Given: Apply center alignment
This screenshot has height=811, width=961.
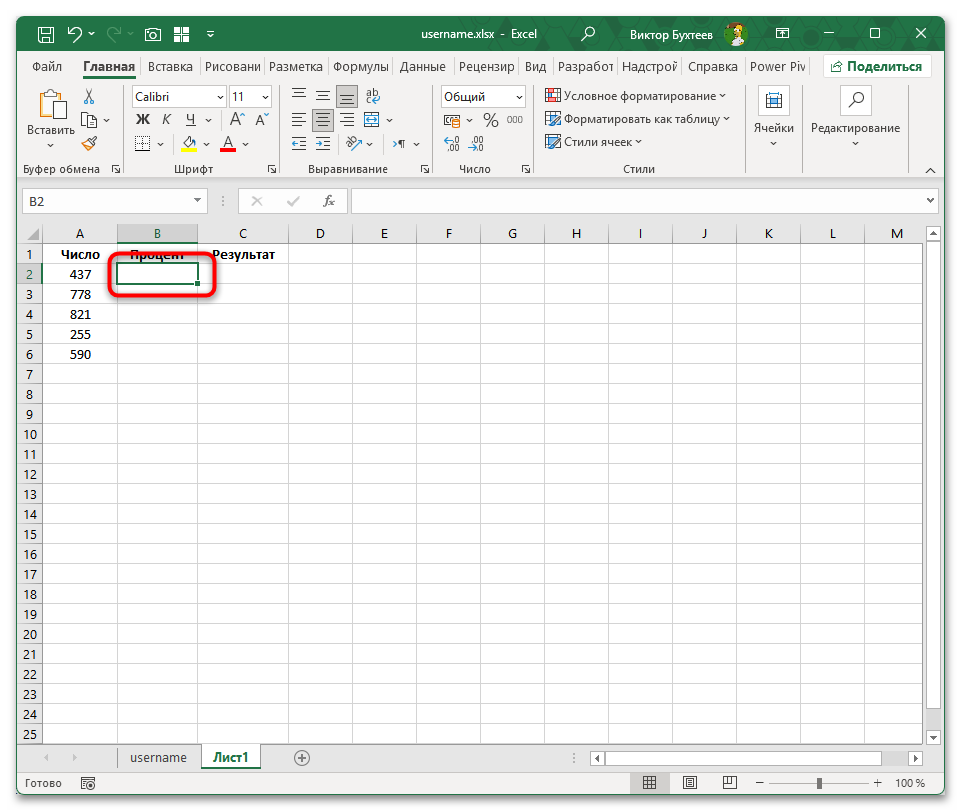Looking at the screenshot, I should 322,119.
